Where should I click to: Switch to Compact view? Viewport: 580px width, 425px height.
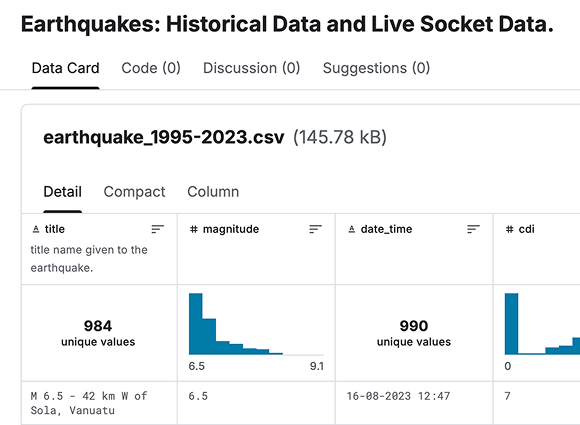click(x=134, y=192)
